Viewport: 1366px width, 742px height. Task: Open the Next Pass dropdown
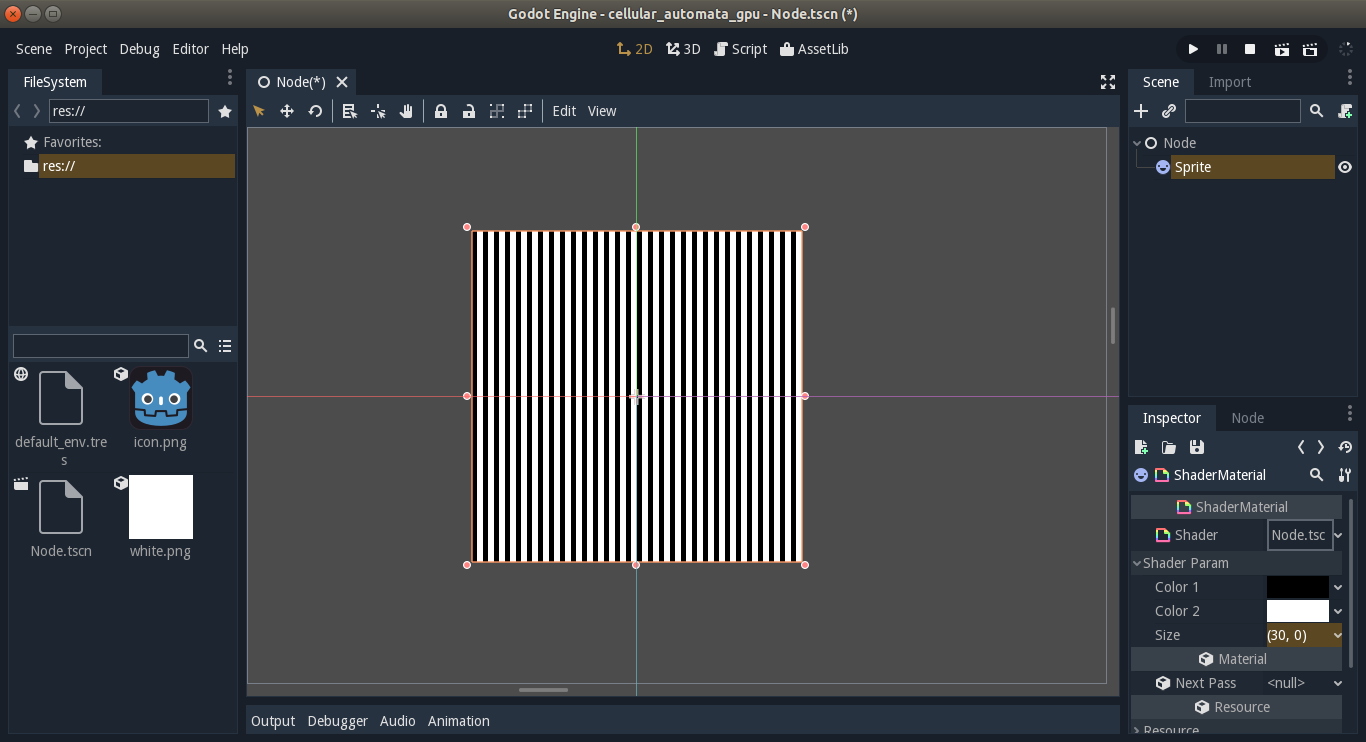(1305, 683)
